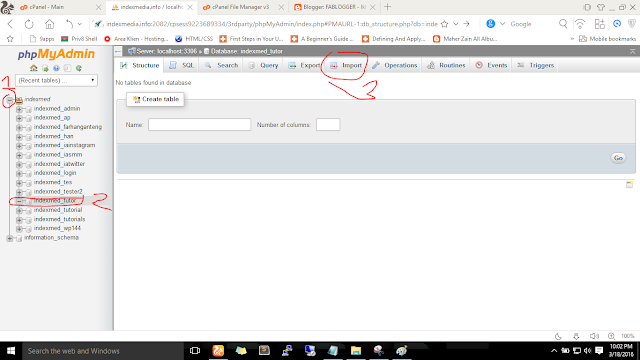640x360 pixels.
Task: Click Server localhost:3306 breadcrumb link
Action: (x=167, y=51)
